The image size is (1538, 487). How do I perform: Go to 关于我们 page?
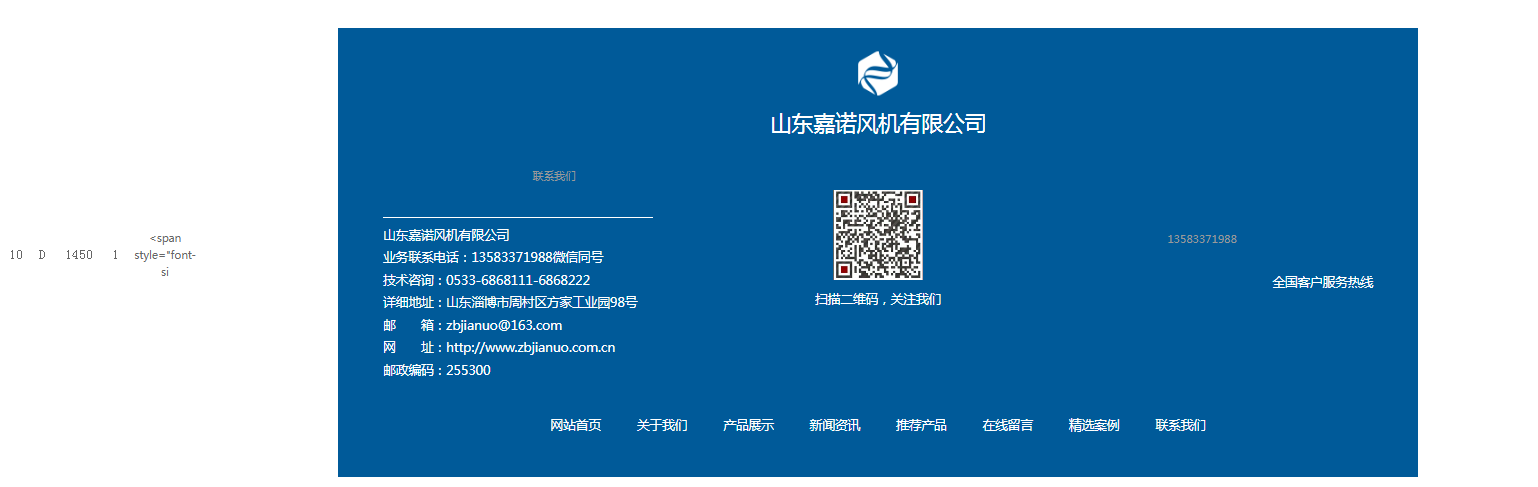[662, 425]
